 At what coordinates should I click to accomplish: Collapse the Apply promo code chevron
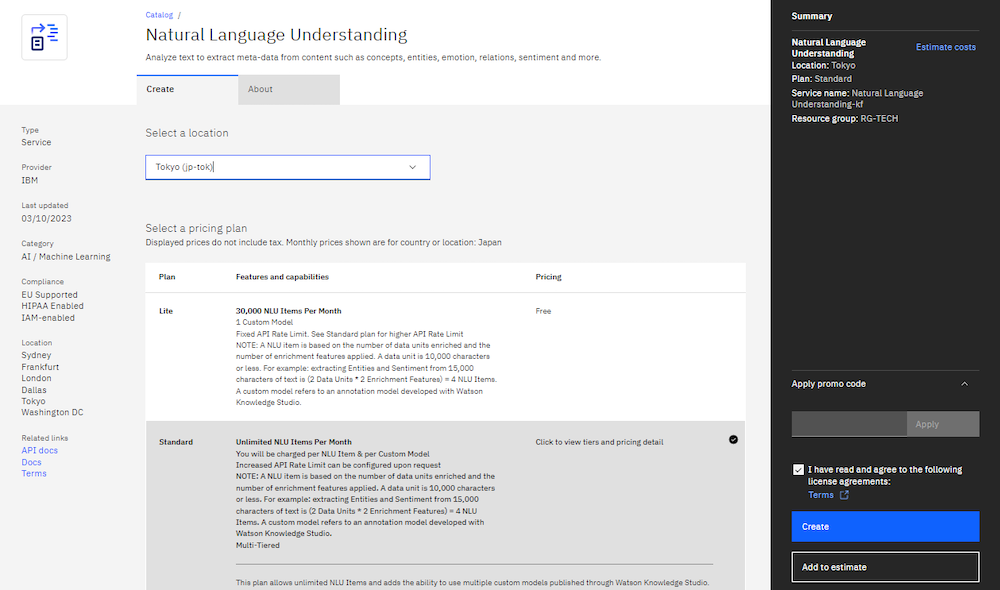click(x=964, y=384)
